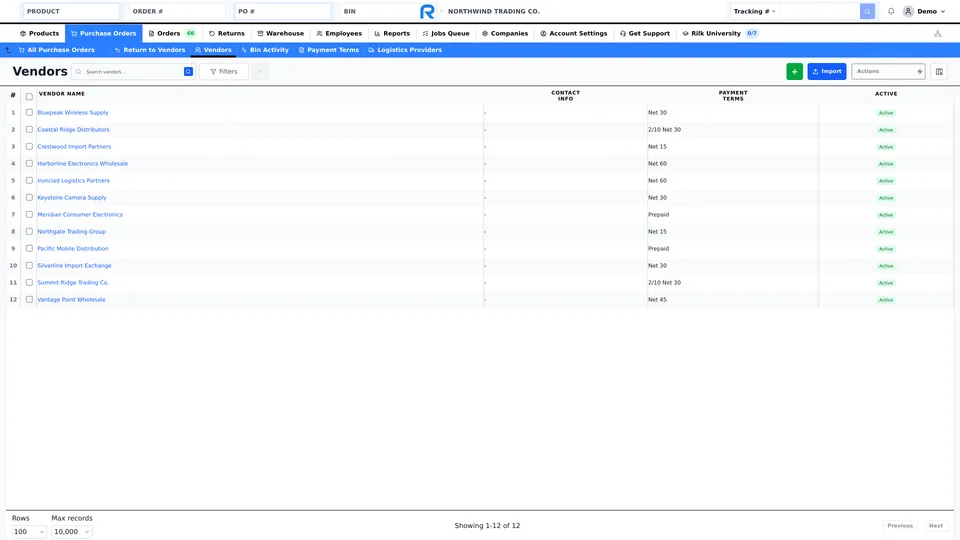Open Summit Ridge Trading Co. vendor link
Image resolution: width=960 pixels, height=540 pixels.
pyautogui.click(x=73, y=283)
